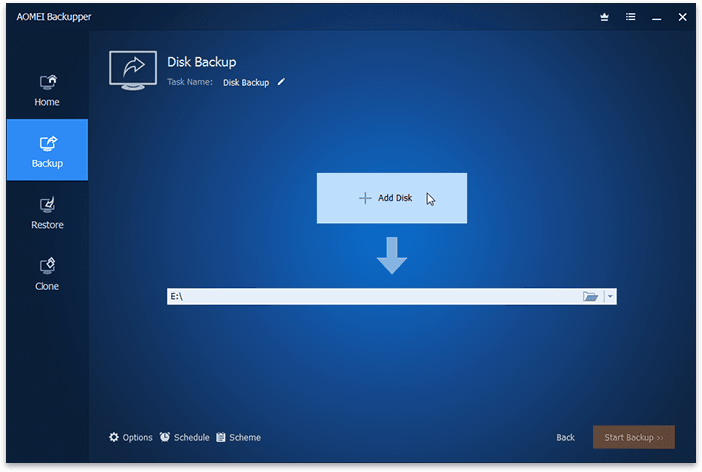Click the crown upgrade icon in title bar

tap(604, 16)
